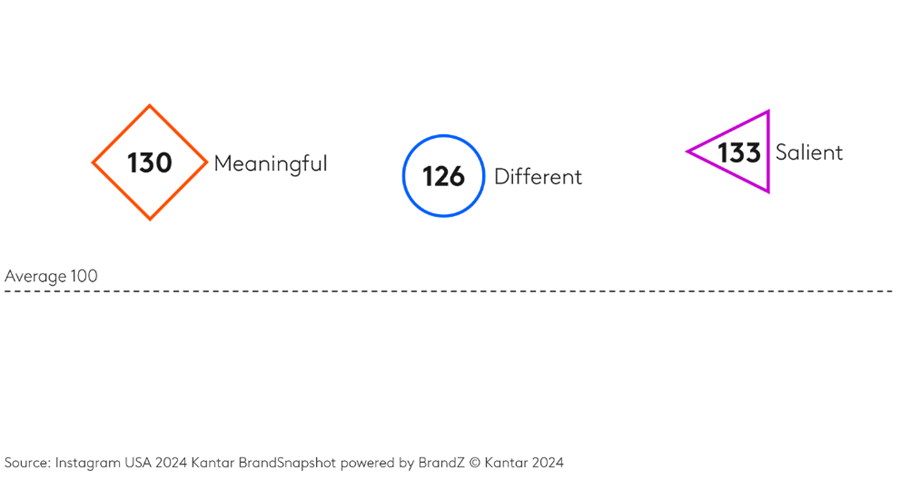Click Kantar BrandSnapshot in the source line
The width and height of the screenshot is (900, 480).
click(x=258, y=462)
